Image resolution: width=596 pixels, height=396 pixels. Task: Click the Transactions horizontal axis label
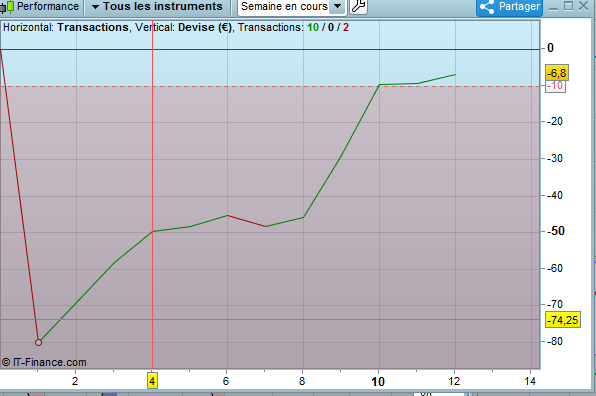(x=93, y=27)
